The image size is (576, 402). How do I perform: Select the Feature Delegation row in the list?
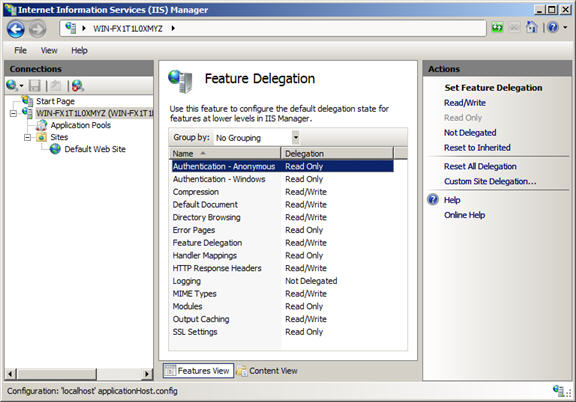[x=282, y=243]
